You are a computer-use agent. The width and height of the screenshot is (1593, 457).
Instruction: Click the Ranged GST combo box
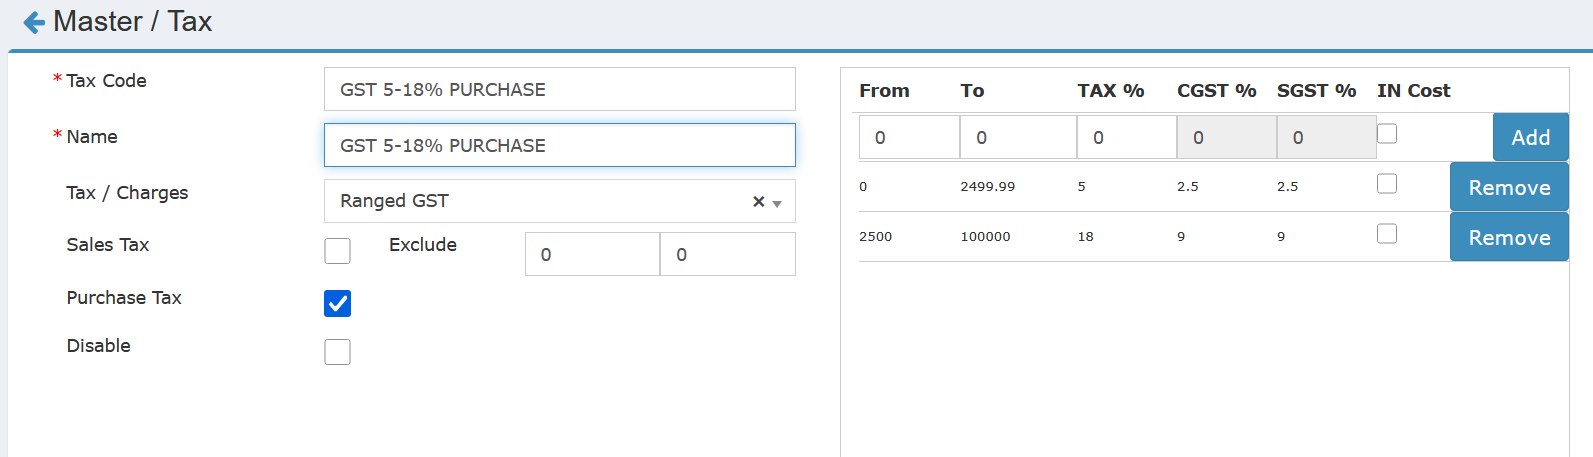click(540, 201)
